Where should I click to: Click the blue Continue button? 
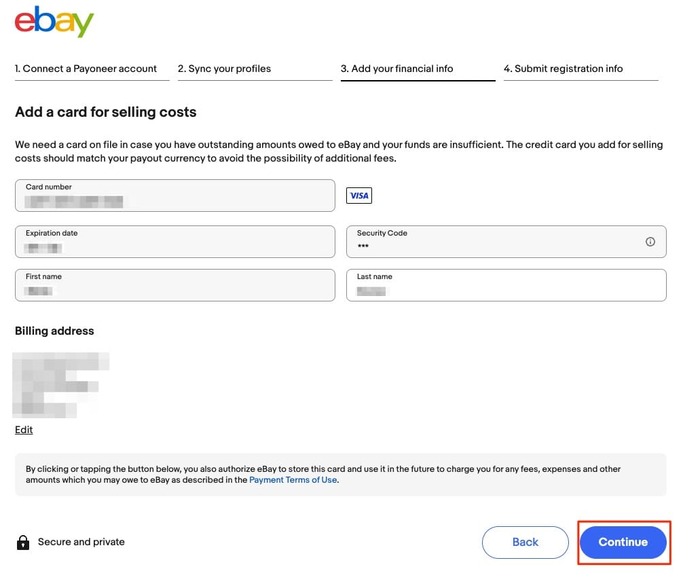[x=623, y=542]
